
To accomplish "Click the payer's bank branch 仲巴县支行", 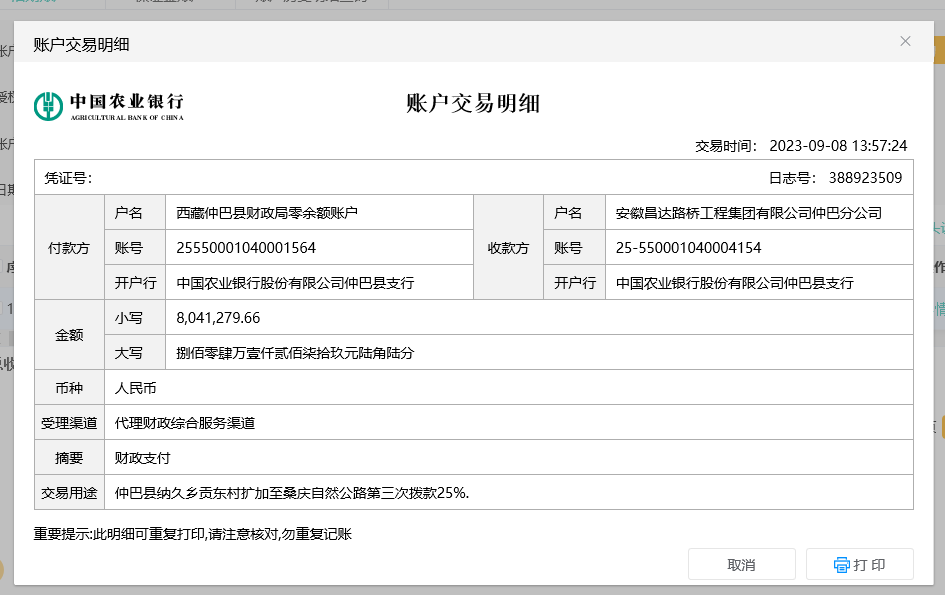I will [295, 283].
